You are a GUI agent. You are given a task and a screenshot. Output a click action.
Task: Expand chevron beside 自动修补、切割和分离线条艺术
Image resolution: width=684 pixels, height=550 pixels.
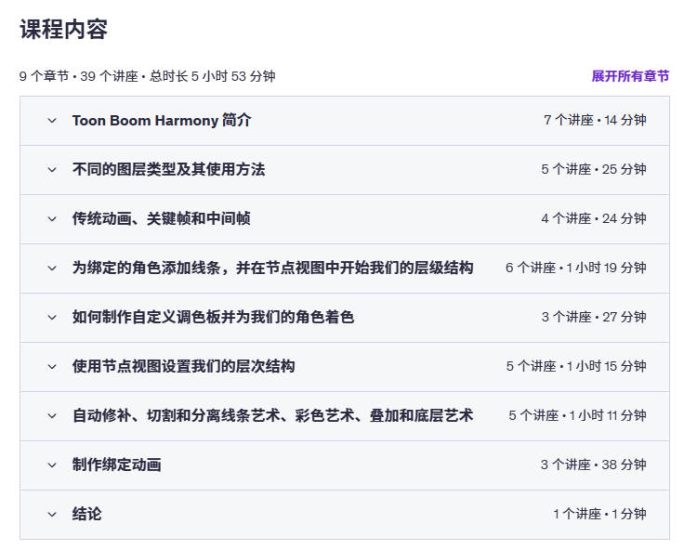pos(52,415)
